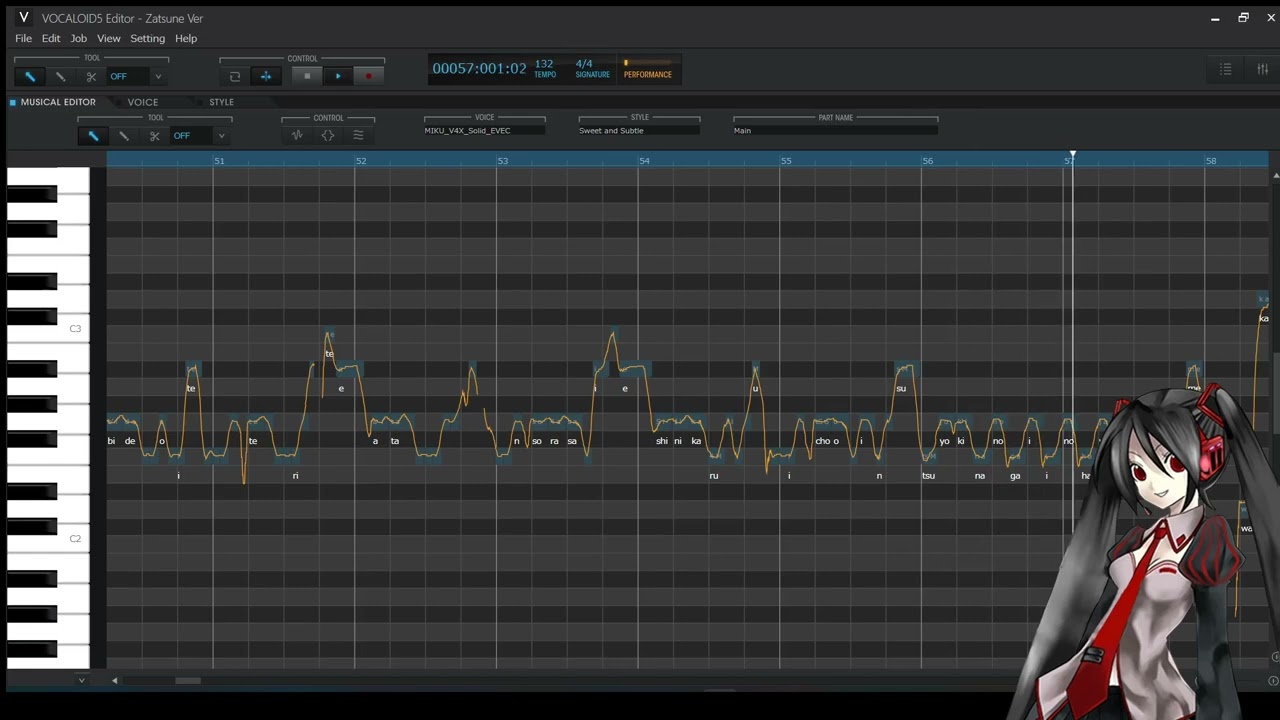Click the Performance meter

[x=648, y=69]
